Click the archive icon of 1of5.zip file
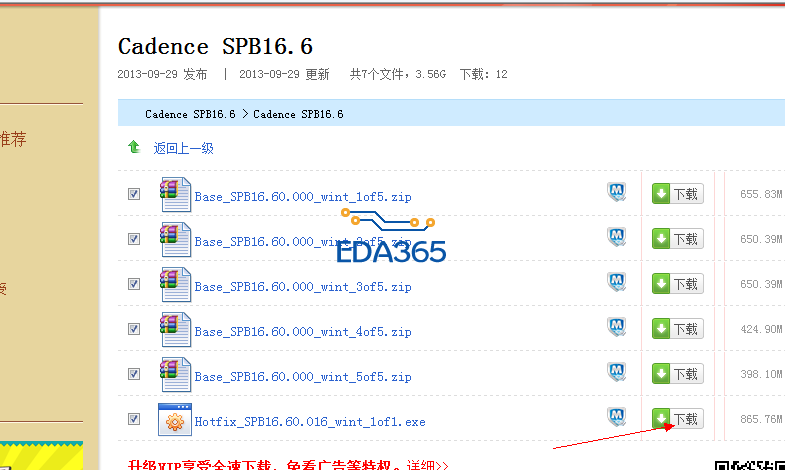Image resolution: width=785 pixels, height=470 pixels. point(175,194)
